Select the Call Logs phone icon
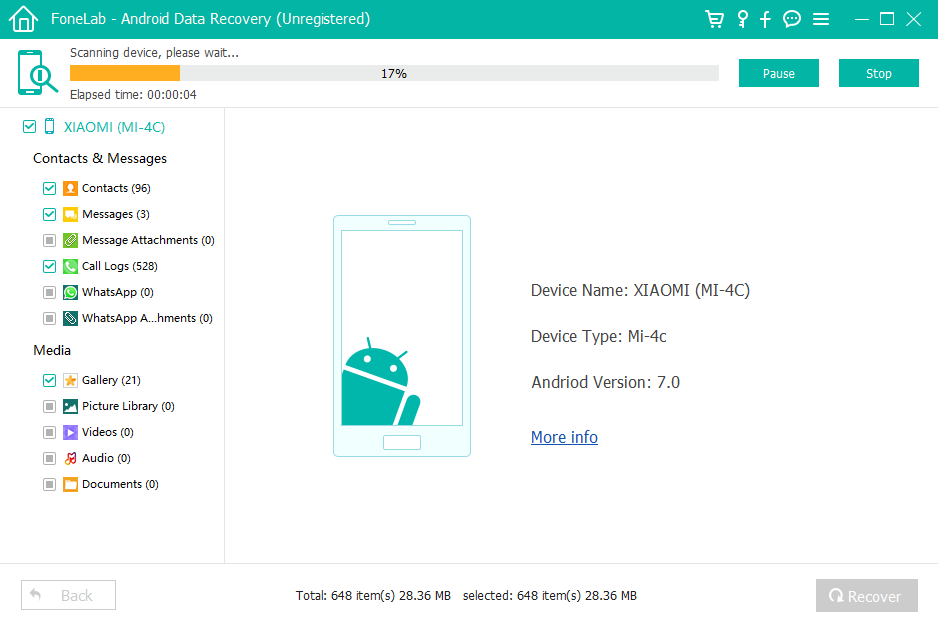938x625 pixels. (x=69, y=266)
